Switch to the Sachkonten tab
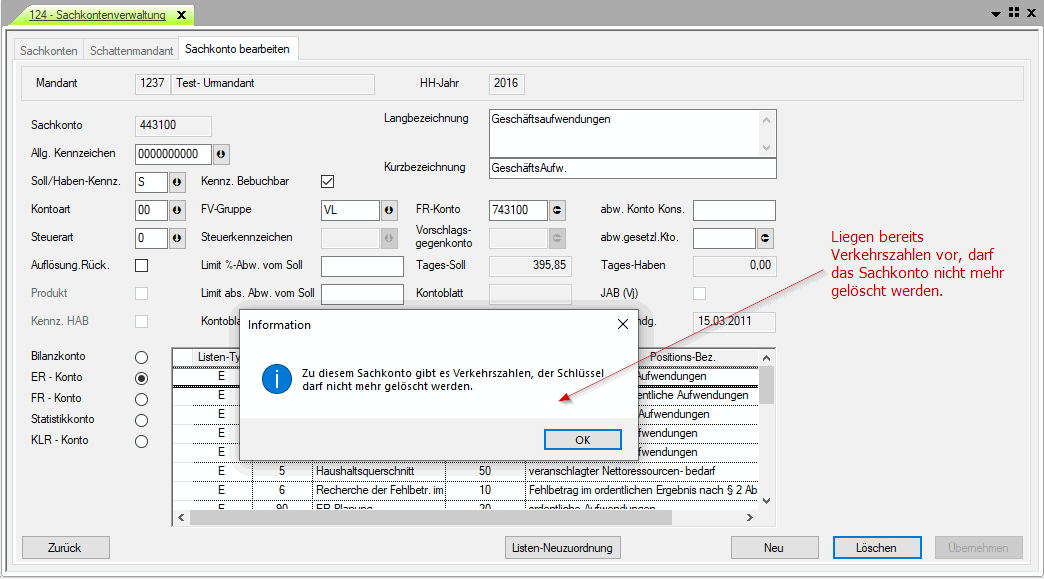The width and height of the screenshot is (1044, 579). (x=49, y=50)
